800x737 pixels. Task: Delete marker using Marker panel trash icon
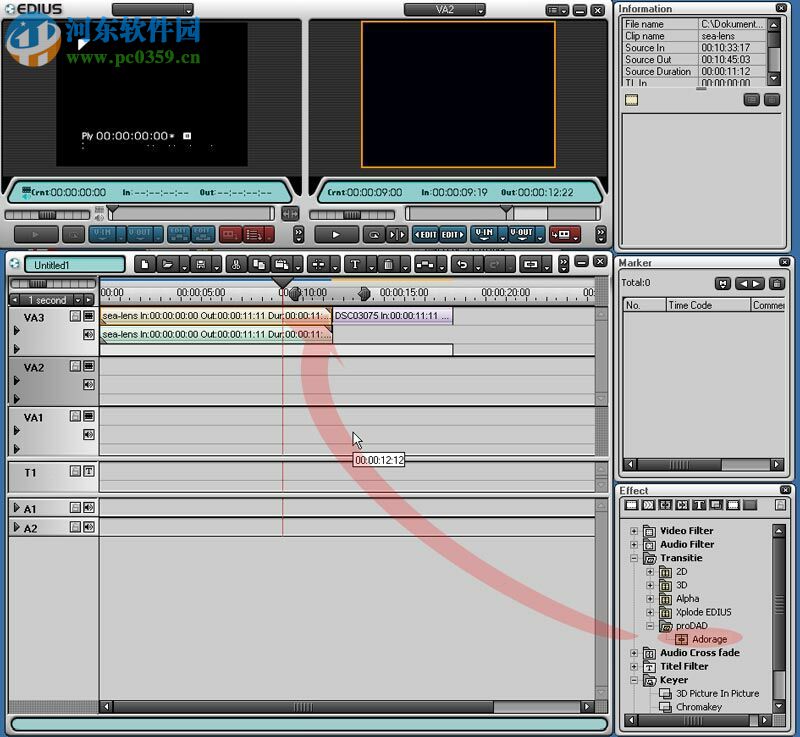click(777, 284)
